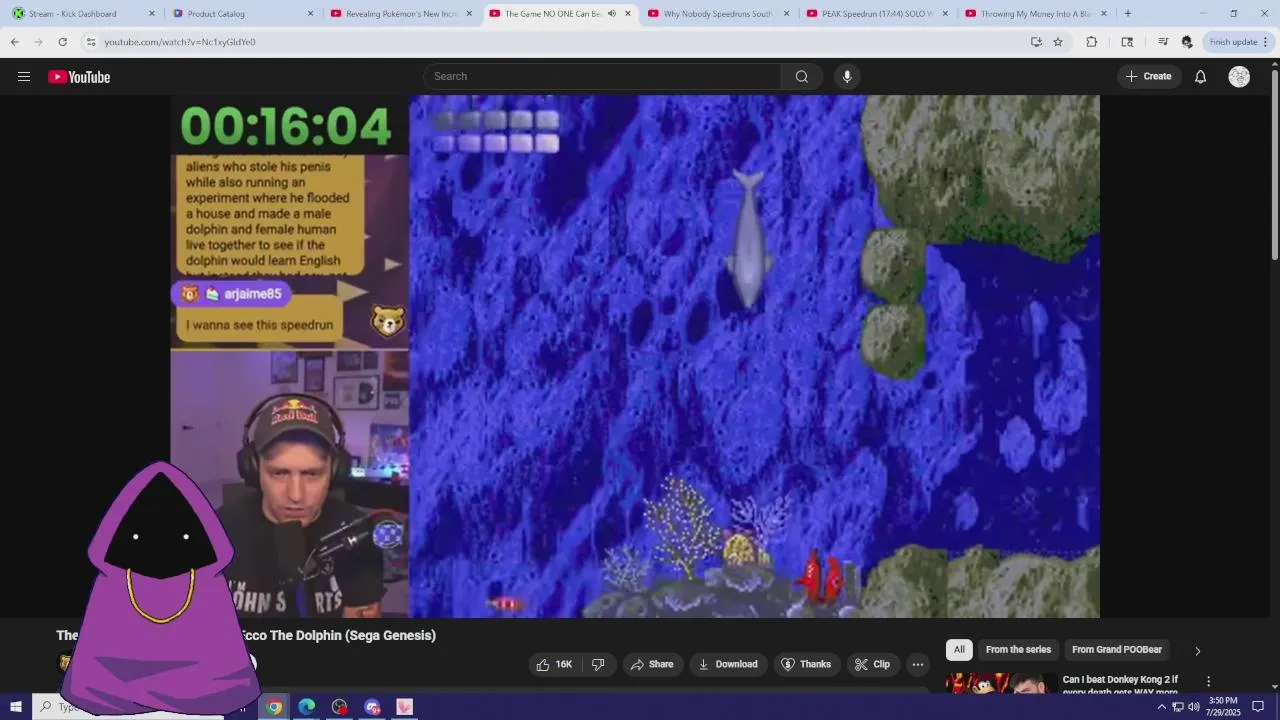
Task: Download this video
Action: tap(728, 664)
